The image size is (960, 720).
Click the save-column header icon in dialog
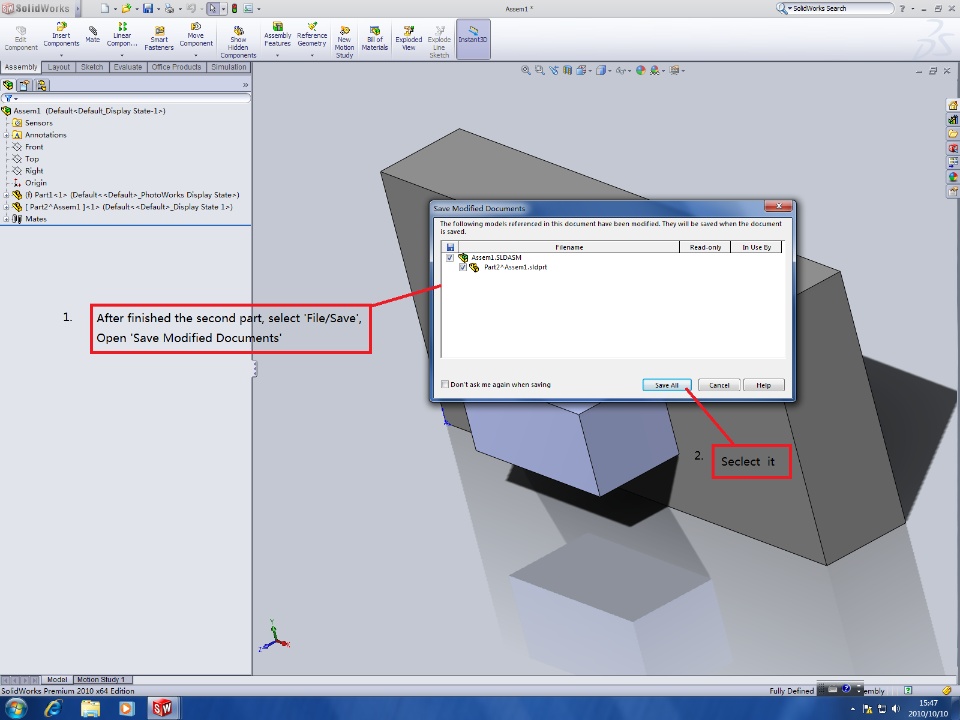click(450, 247)
